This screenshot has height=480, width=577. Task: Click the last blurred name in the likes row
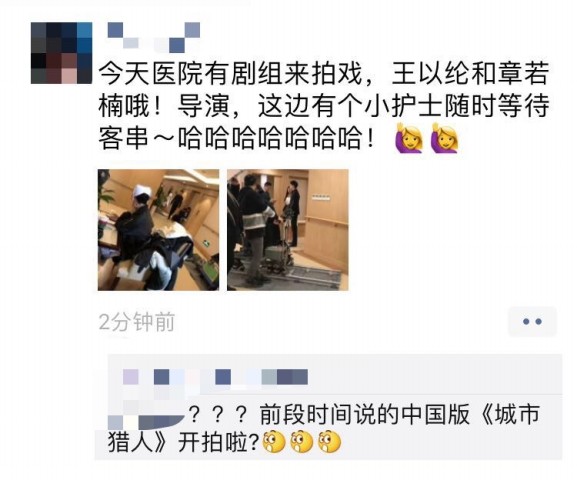(x=285, y=377)
